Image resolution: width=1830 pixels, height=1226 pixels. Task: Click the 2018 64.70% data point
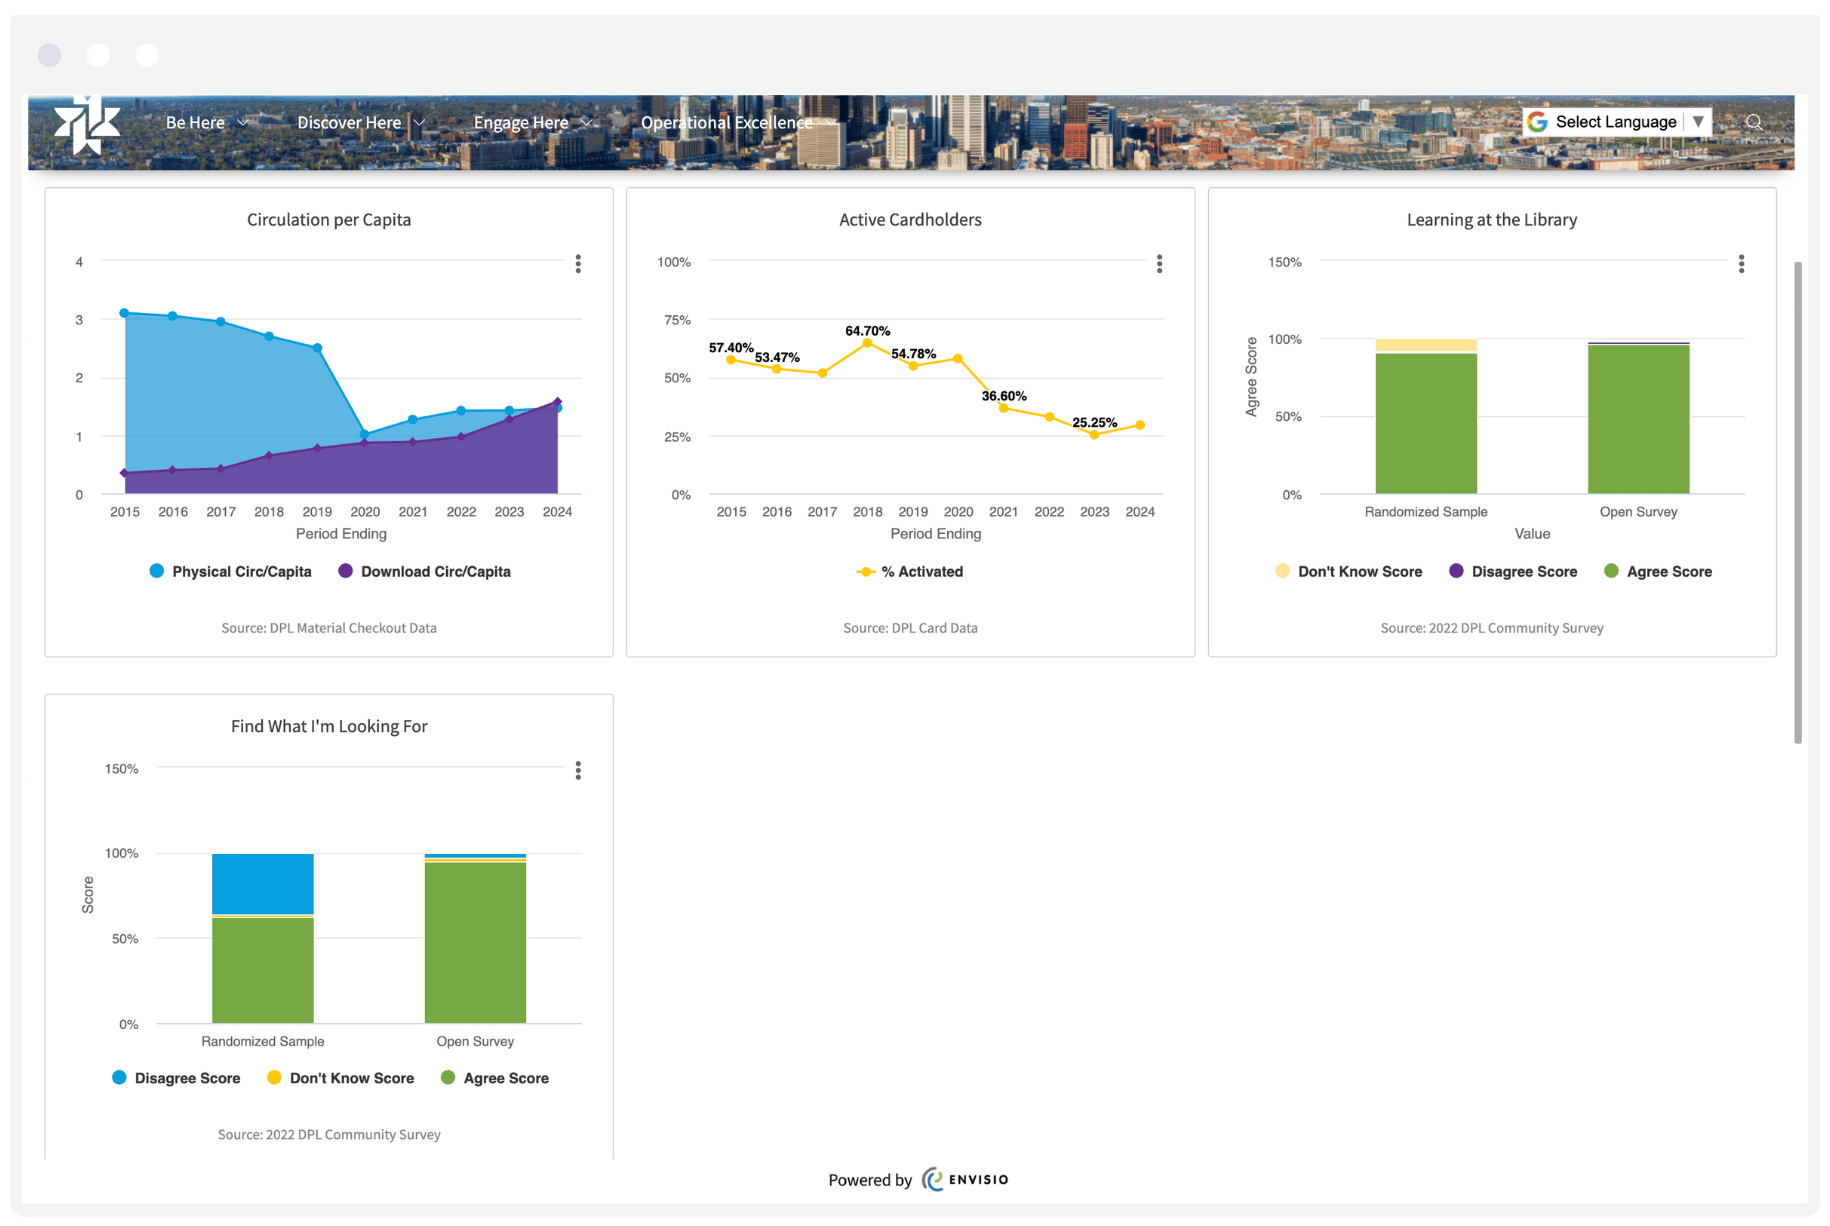867,343
